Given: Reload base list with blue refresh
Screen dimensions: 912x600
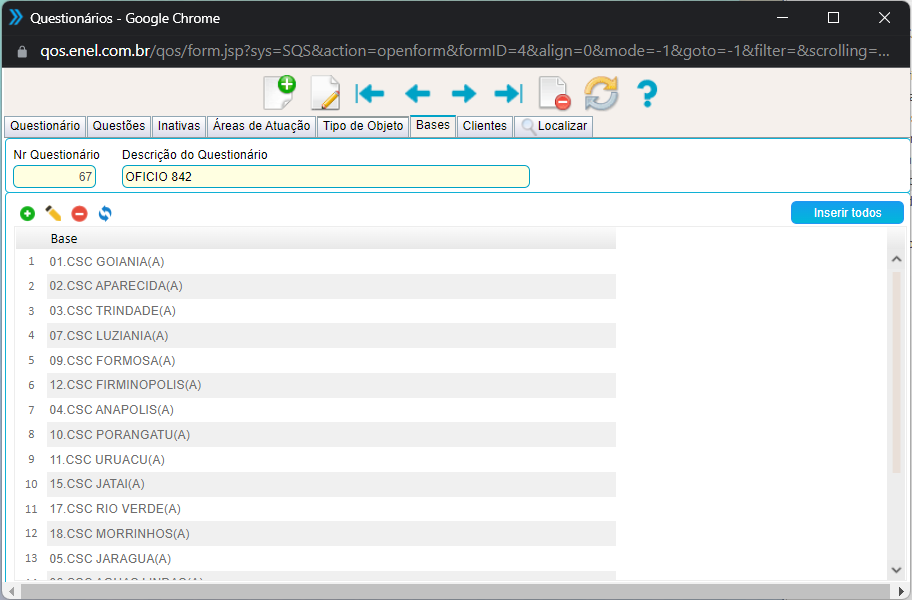Looking at the screenshot, I should pyautogui.click(x=105, y=214).
